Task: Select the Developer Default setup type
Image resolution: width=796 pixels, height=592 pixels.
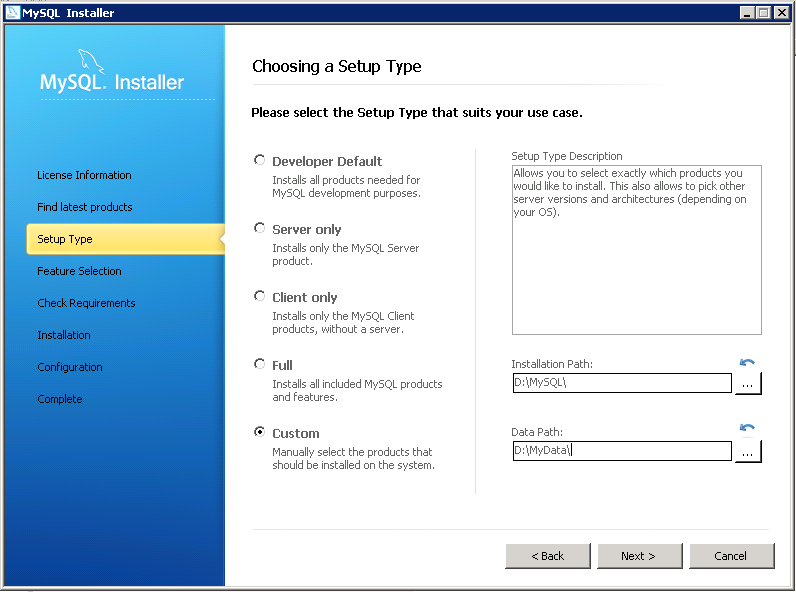Action: point(259,160)
